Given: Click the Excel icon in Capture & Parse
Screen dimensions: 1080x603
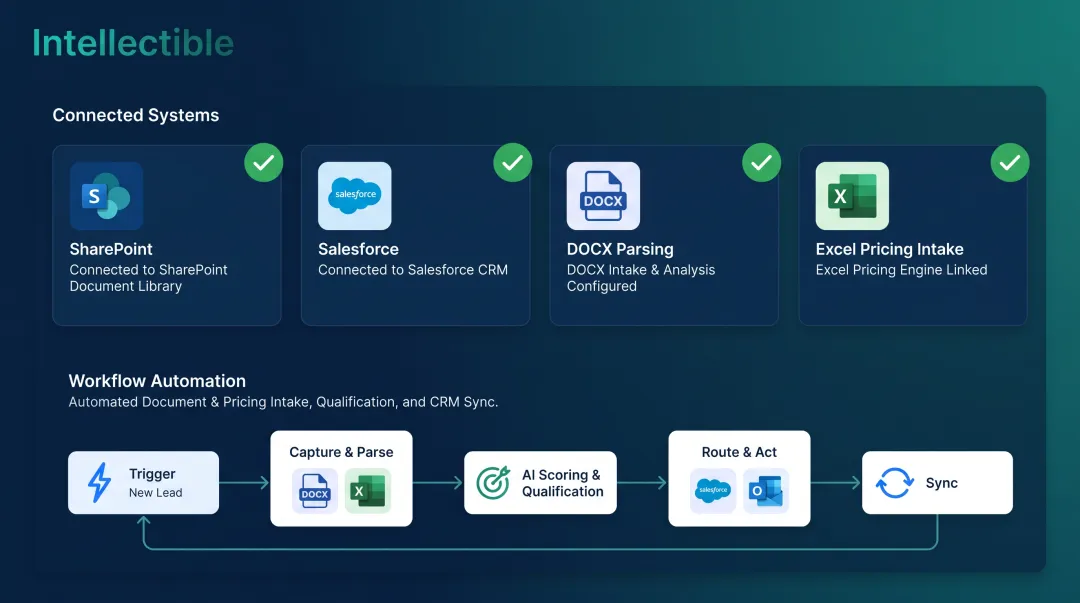Looking at the screenshot, I should [368, 491].
